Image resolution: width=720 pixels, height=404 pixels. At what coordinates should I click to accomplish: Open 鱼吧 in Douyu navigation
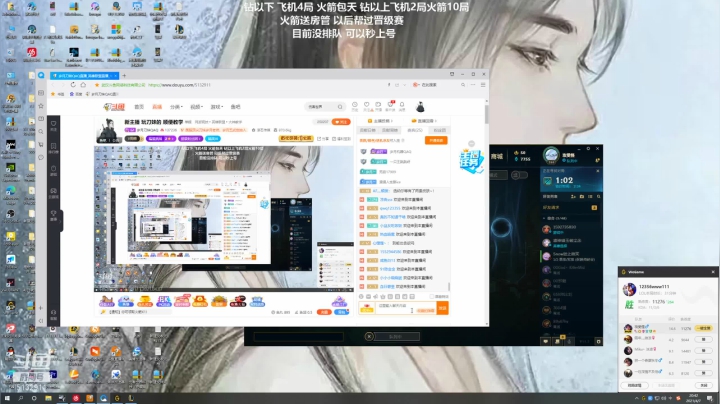[236, 107]
